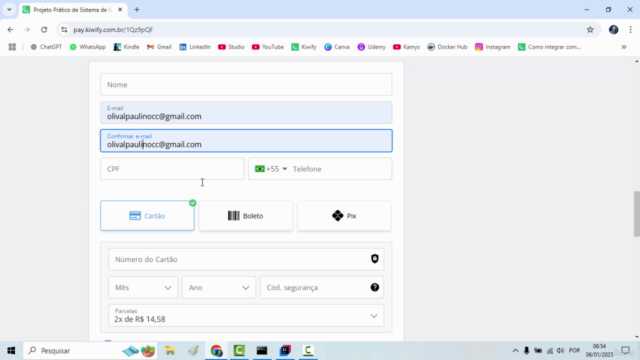Click the POR language indicator
Screen dimensions: 640x360
(x=574, y=351)
